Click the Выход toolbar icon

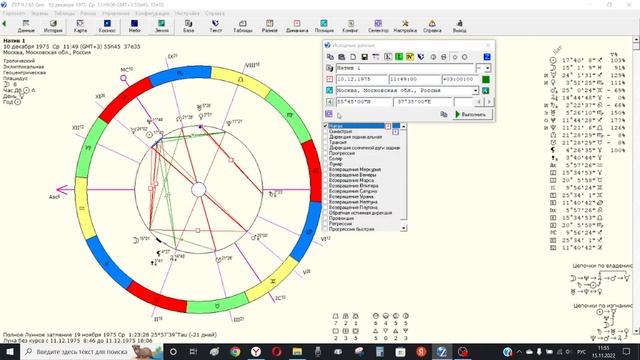coord(459,27)
